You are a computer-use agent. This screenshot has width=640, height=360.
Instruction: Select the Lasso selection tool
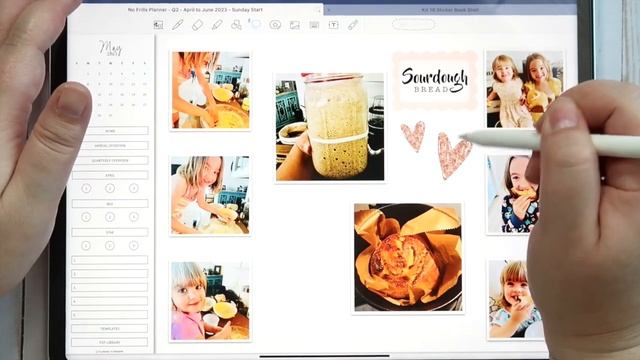[256, 25]
